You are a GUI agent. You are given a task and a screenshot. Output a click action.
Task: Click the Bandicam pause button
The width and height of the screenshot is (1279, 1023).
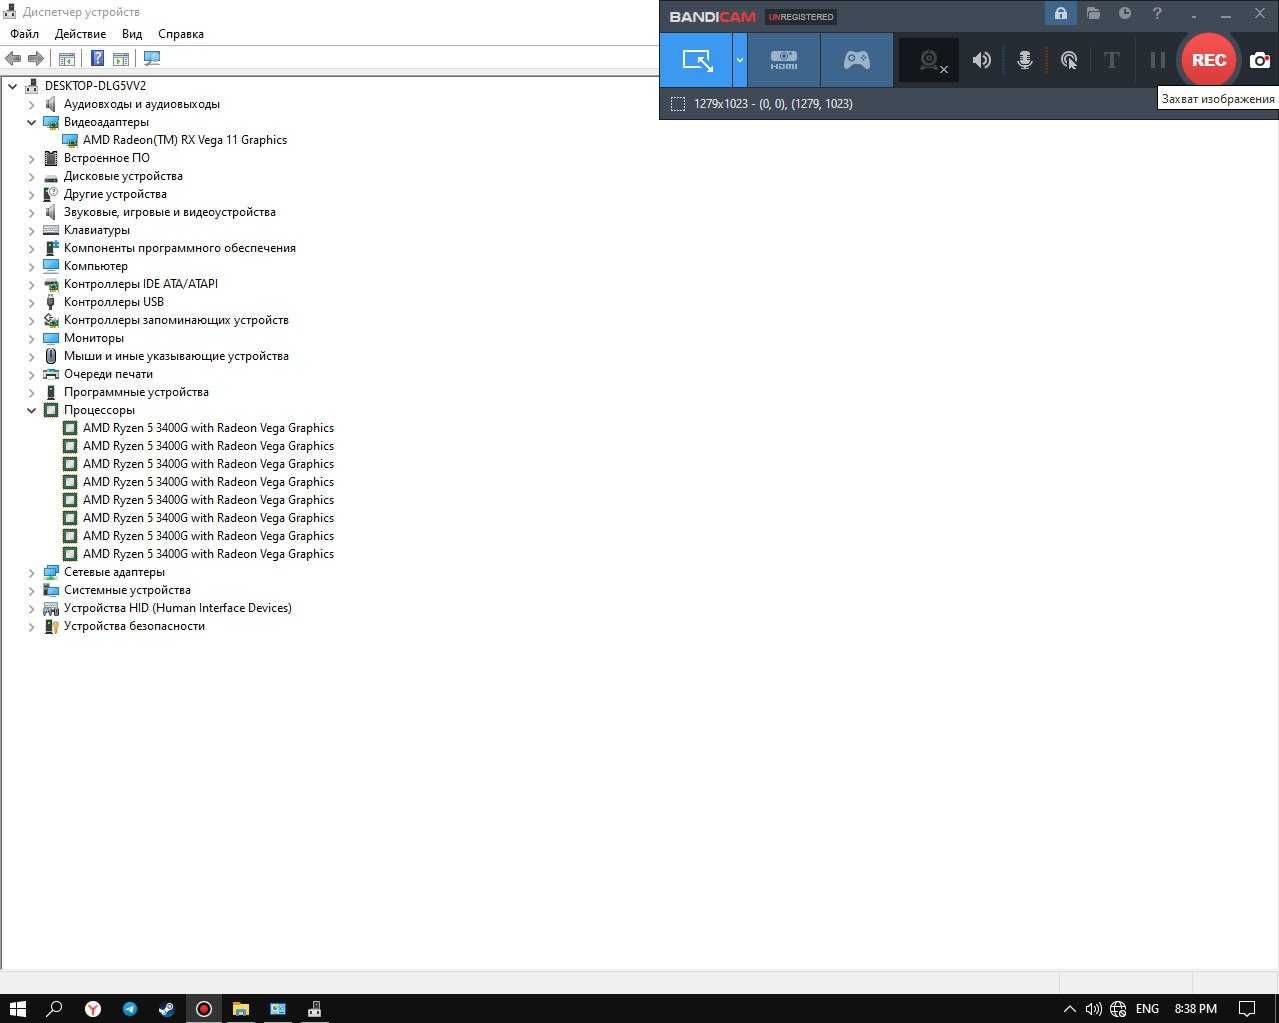point(1157,60)
